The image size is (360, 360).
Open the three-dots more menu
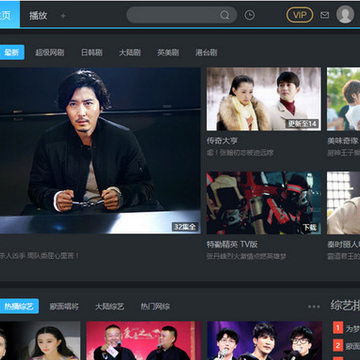click(314, 307)
